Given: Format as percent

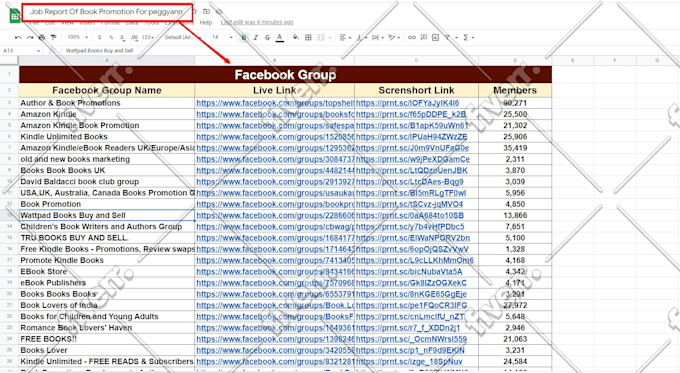Looking at the screenshot, I should [111, 38].
